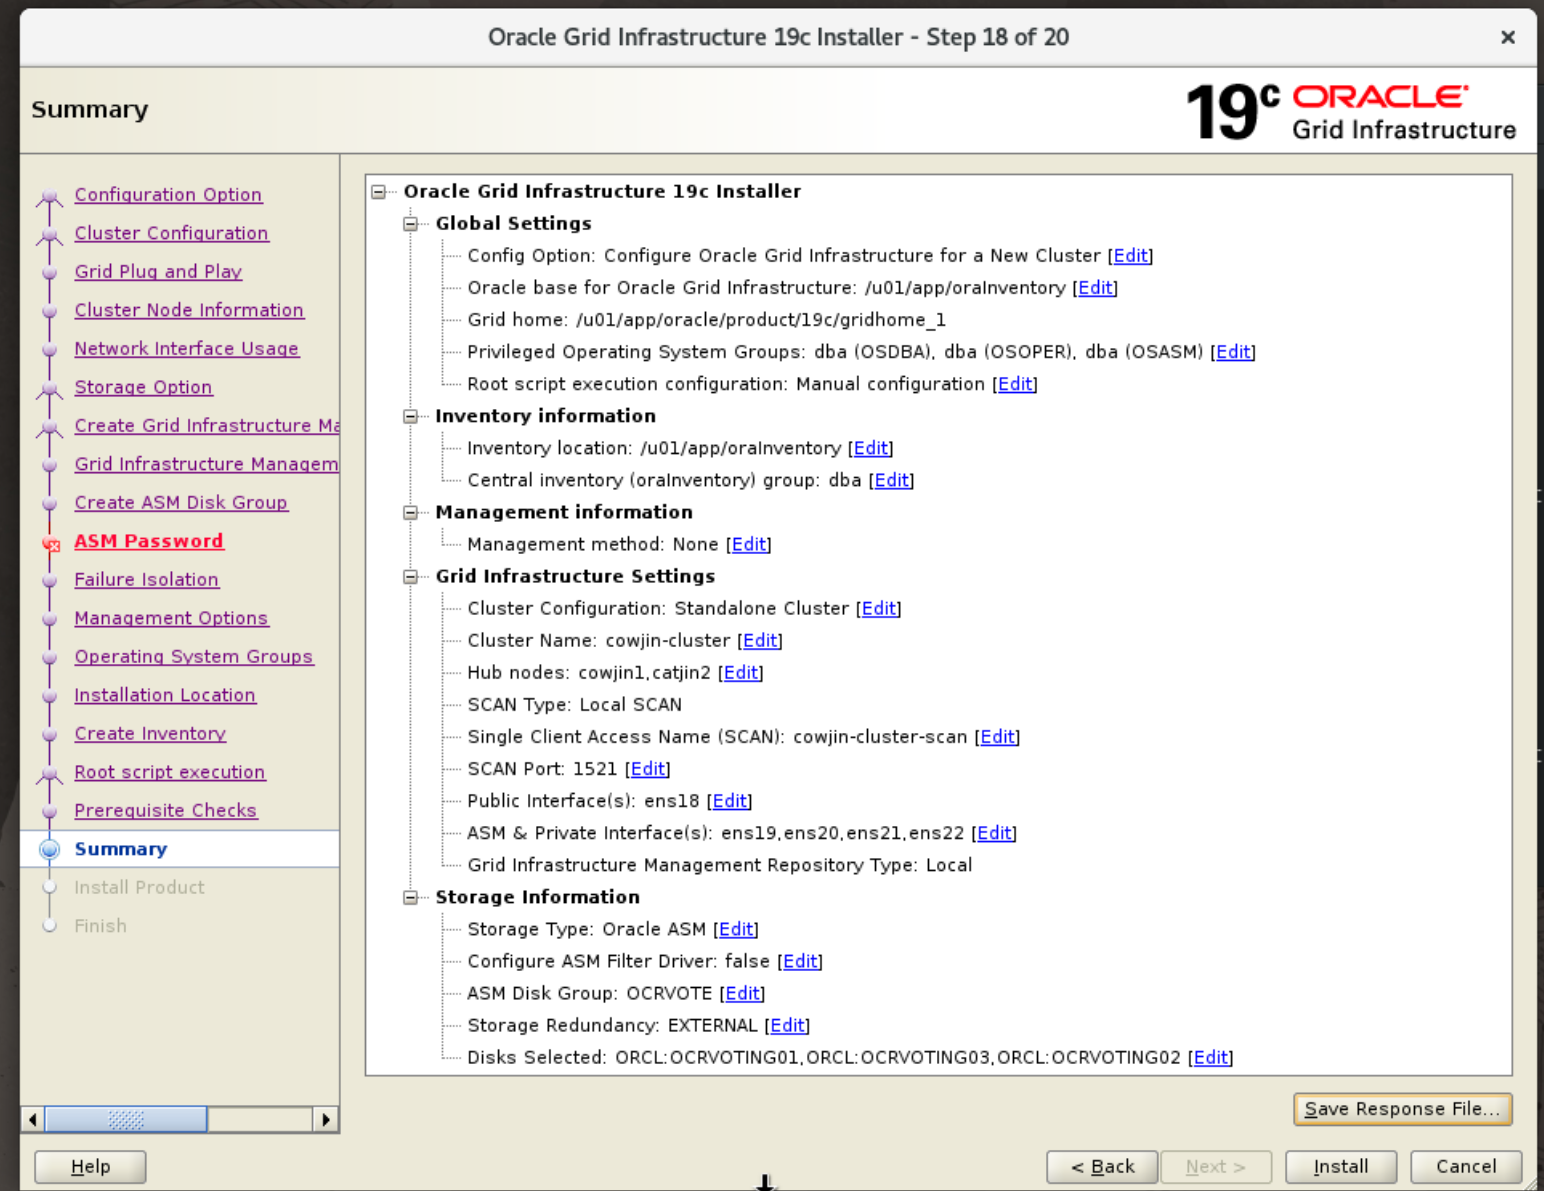This screenshot has height=1191, width=1544.
Task: Edit the SCAN Port 1521
Action: [648, 768]
